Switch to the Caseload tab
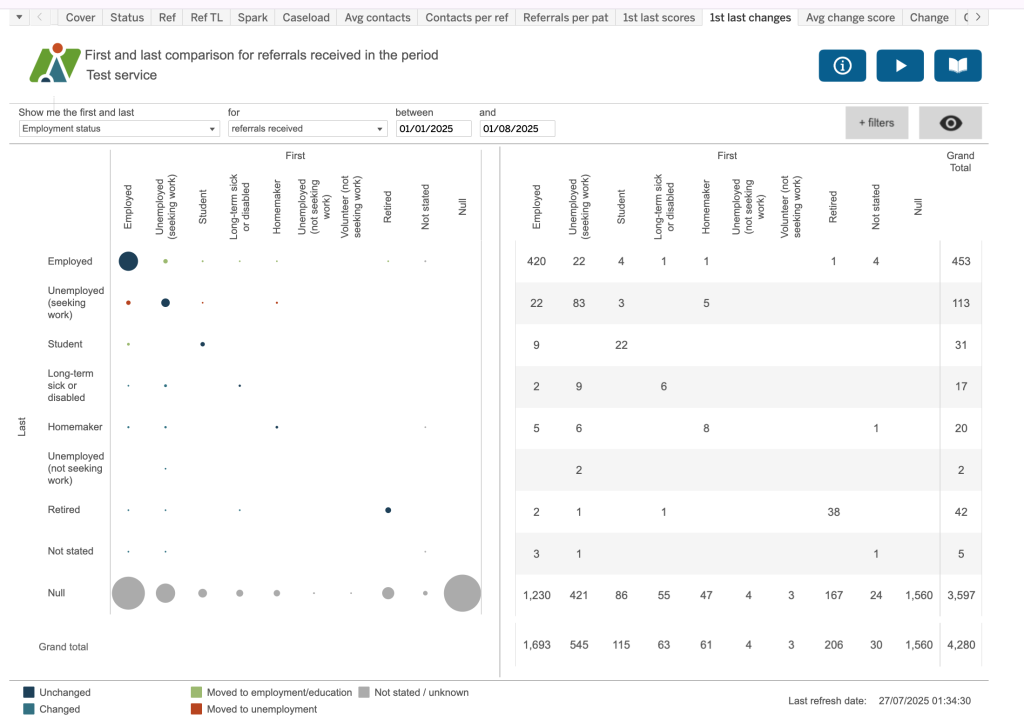Image resolution: width=1024 pixels, height=721 pixels. [x=305, y=17]
